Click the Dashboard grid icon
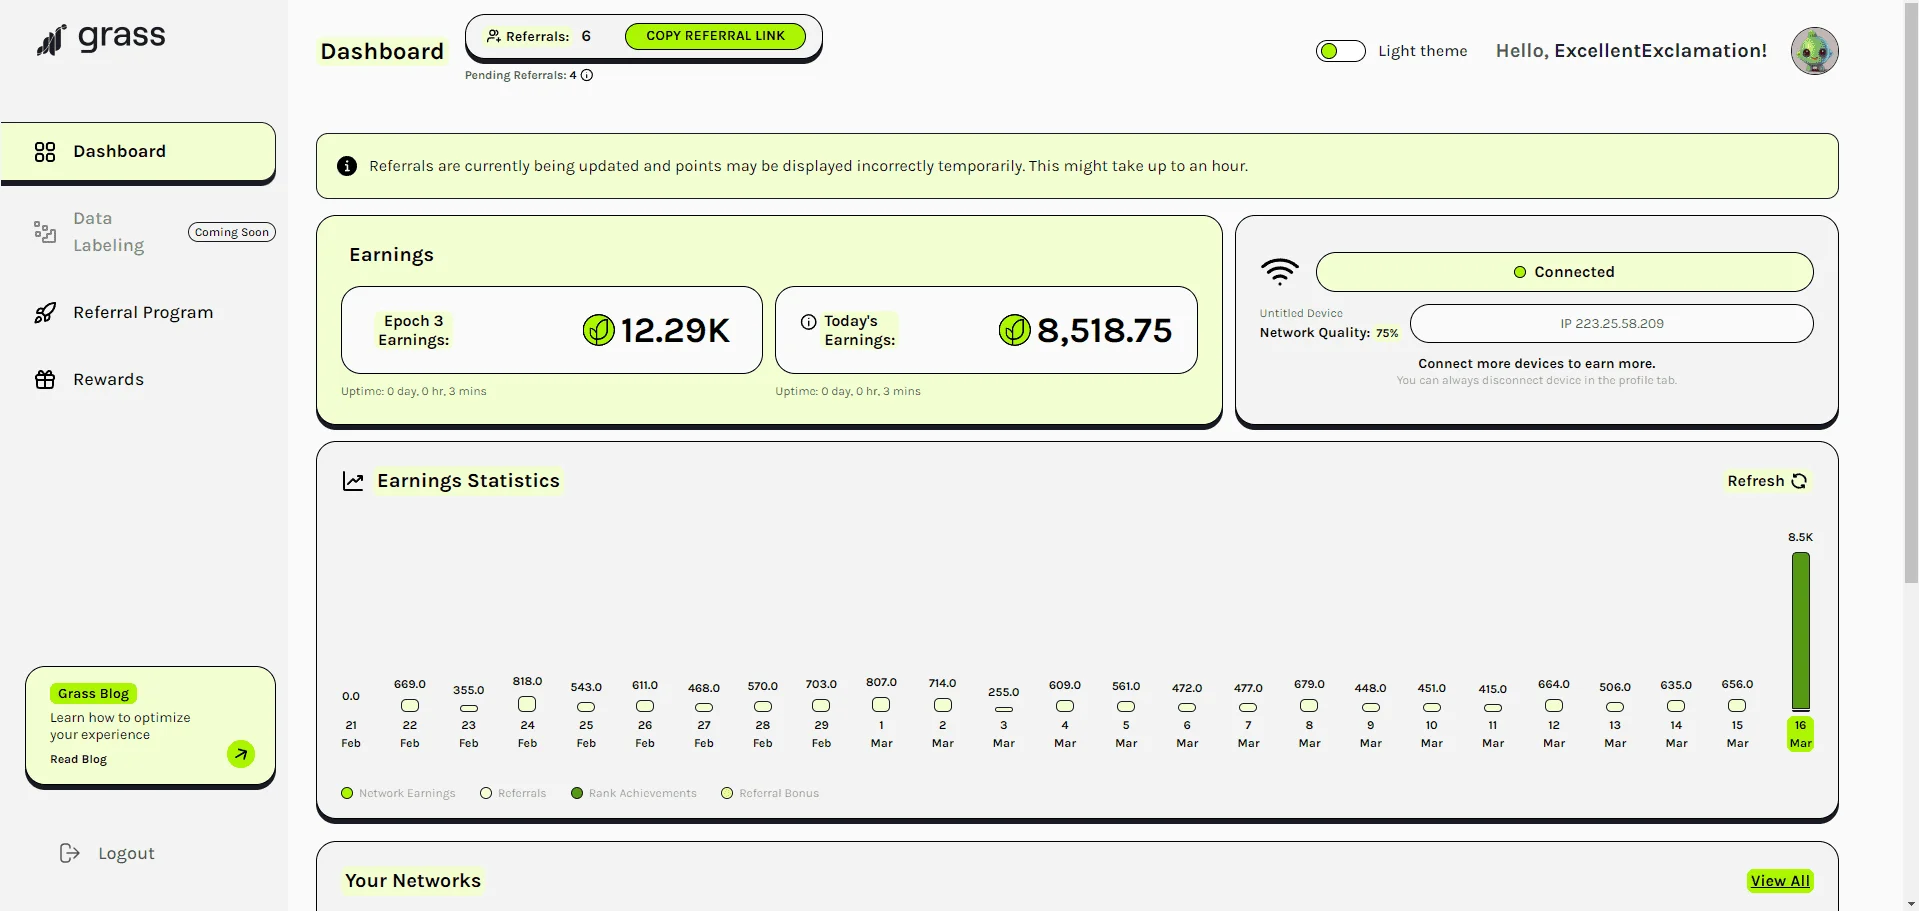The width and height of the screenshot is (1919, 911). pyautogui.click(x=45, y=152)
